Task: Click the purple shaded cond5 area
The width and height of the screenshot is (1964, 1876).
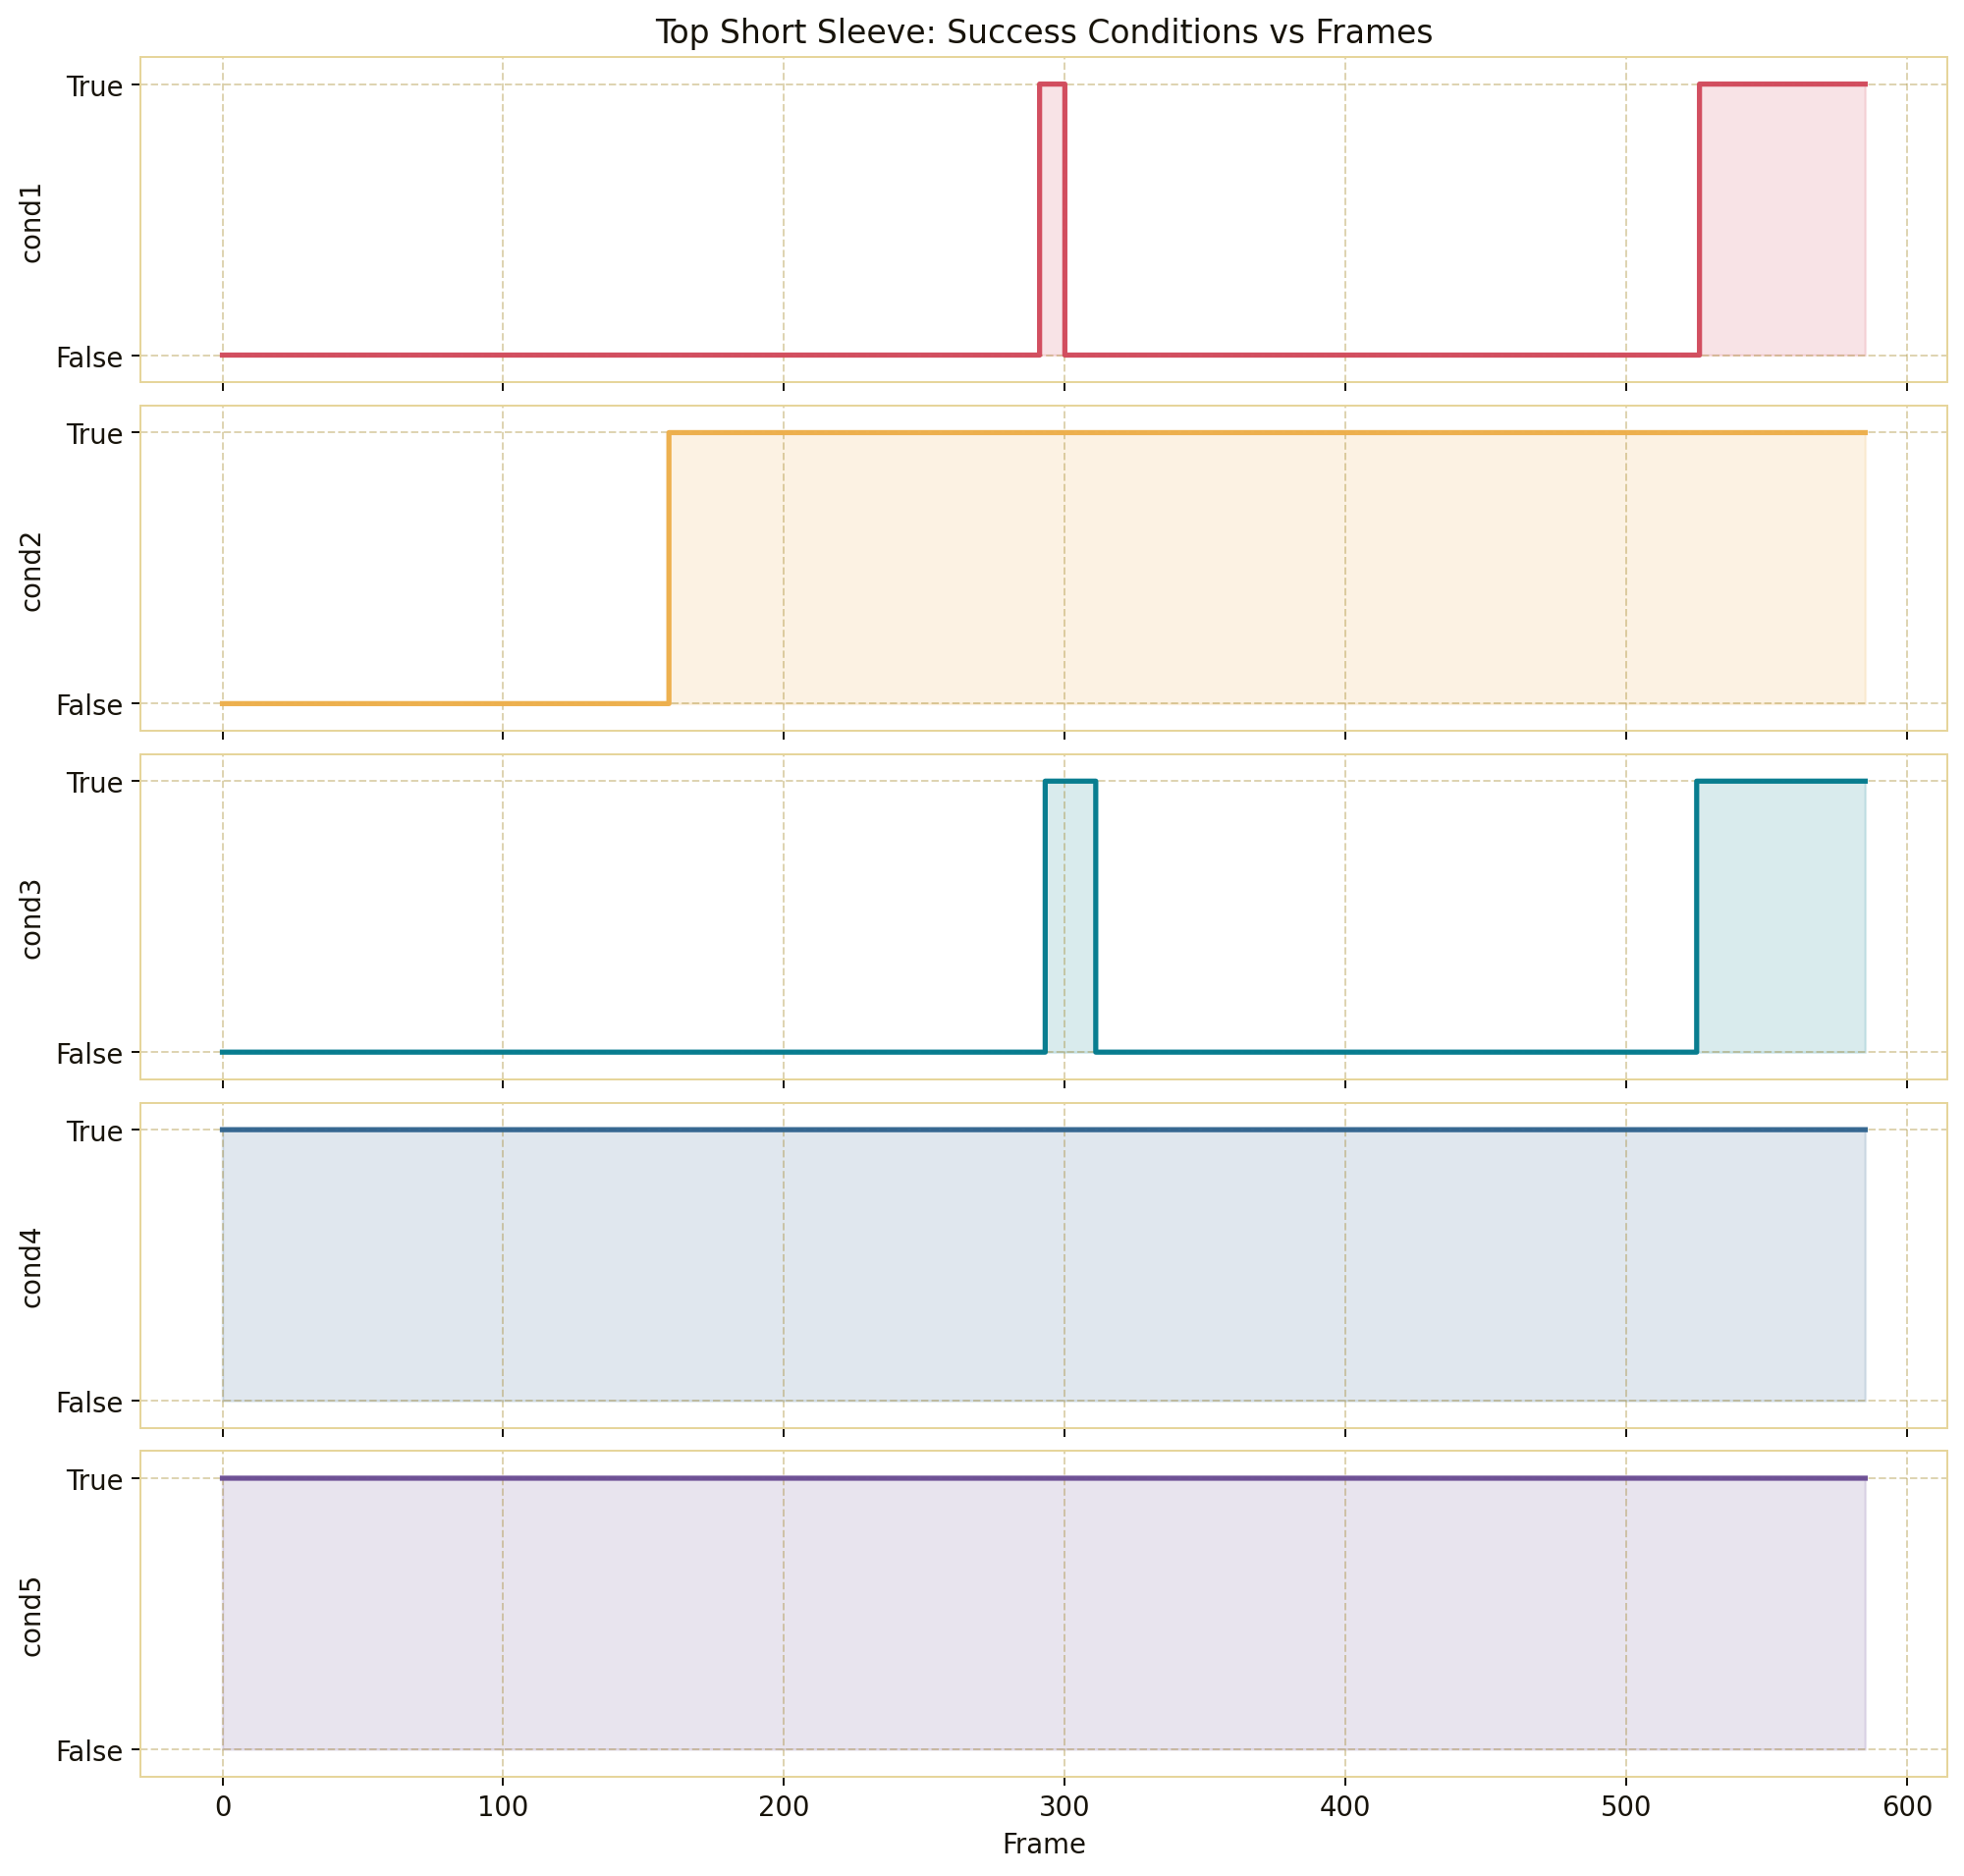Action: tap(1043, 1613)
